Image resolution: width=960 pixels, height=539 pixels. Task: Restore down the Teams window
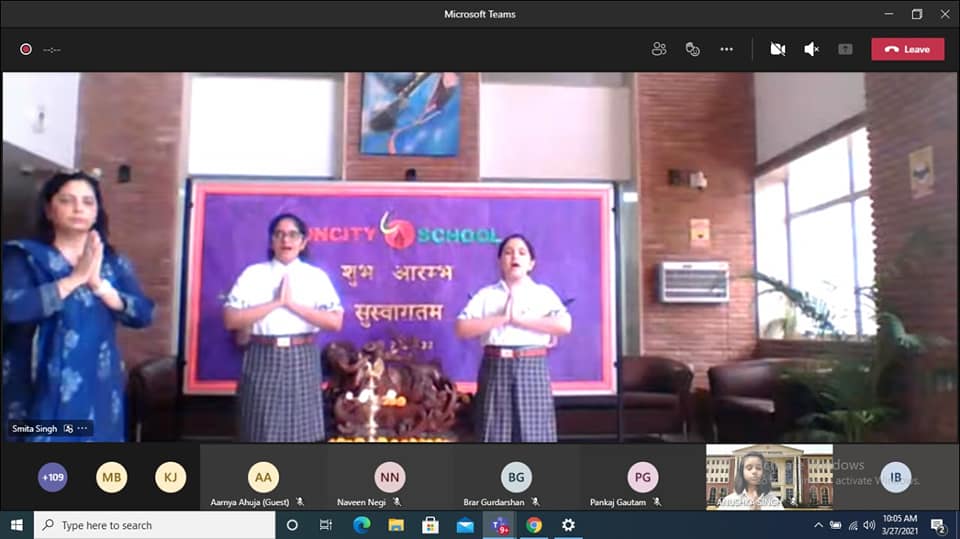tap(917, 13)
